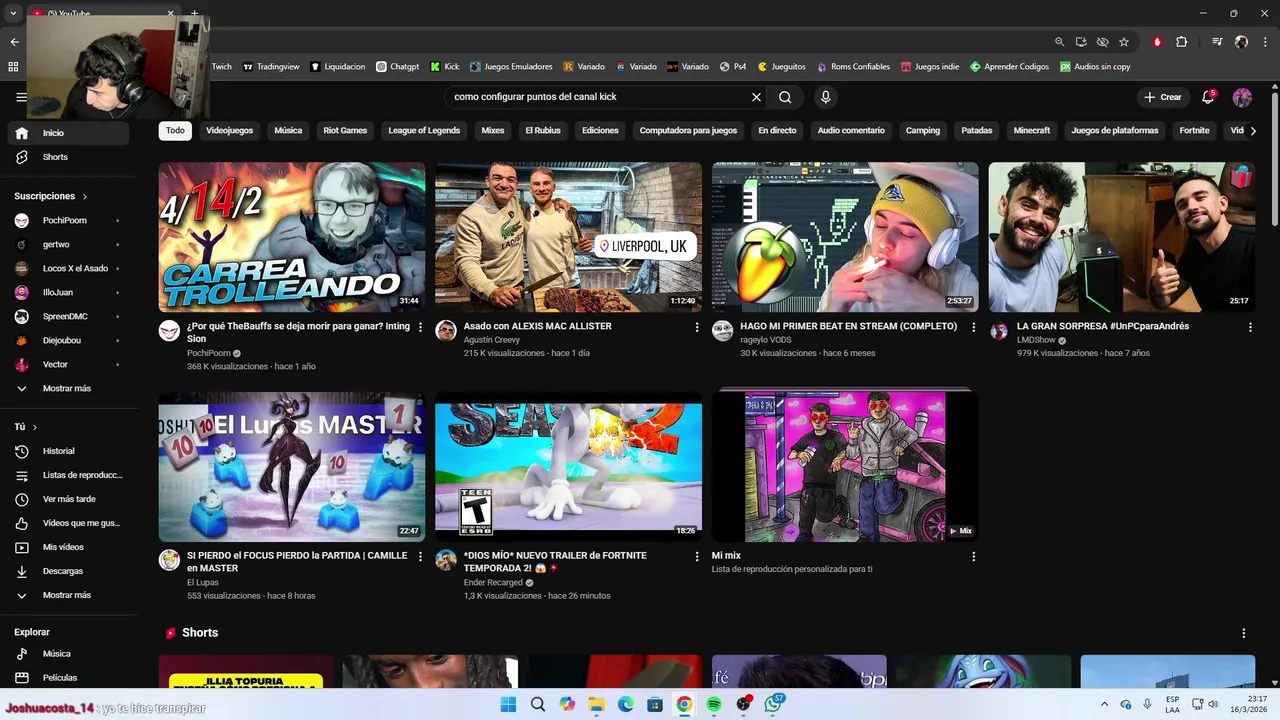Image resolution: width=1280 pixels, height=720 pixels.
Task: Open Descargas in the sidebar
Action: (x=68, y=571)
